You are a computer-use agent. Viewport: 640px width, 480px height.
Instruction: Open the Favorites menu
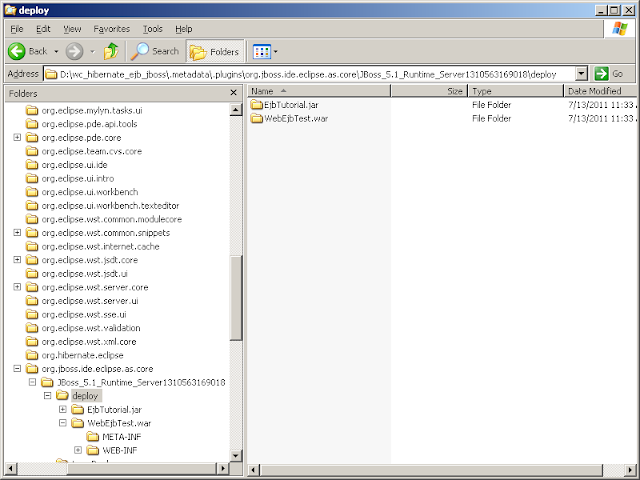click(111, 29)
